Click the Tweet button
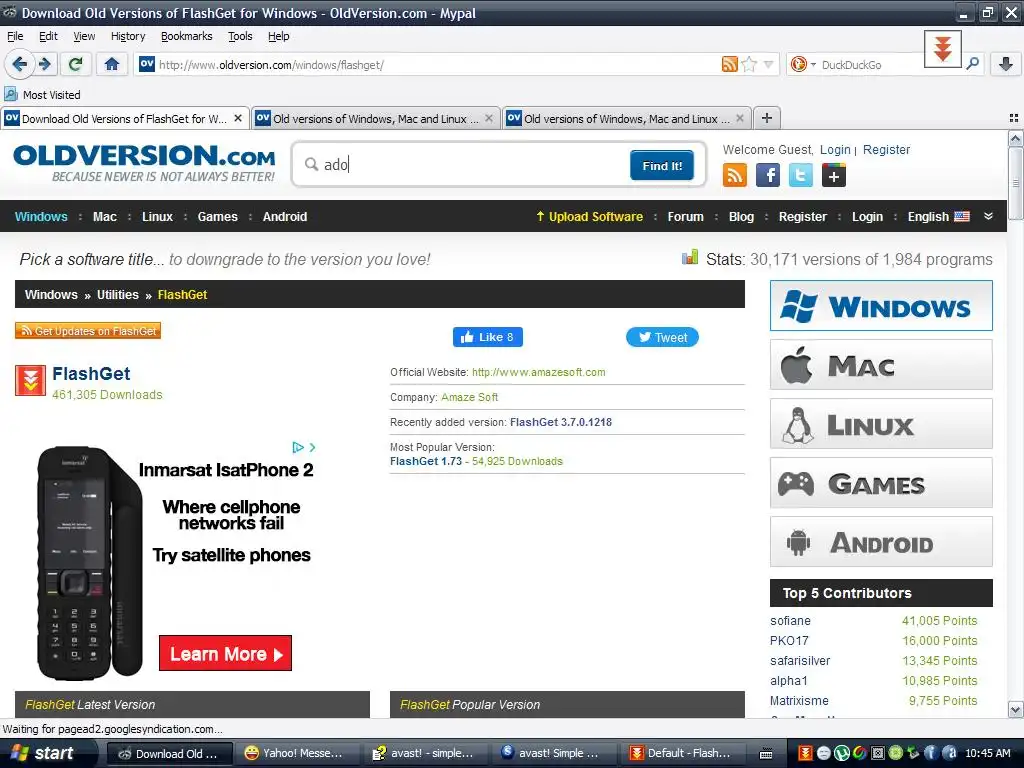 pyautogui.click(x=662, y=337)
